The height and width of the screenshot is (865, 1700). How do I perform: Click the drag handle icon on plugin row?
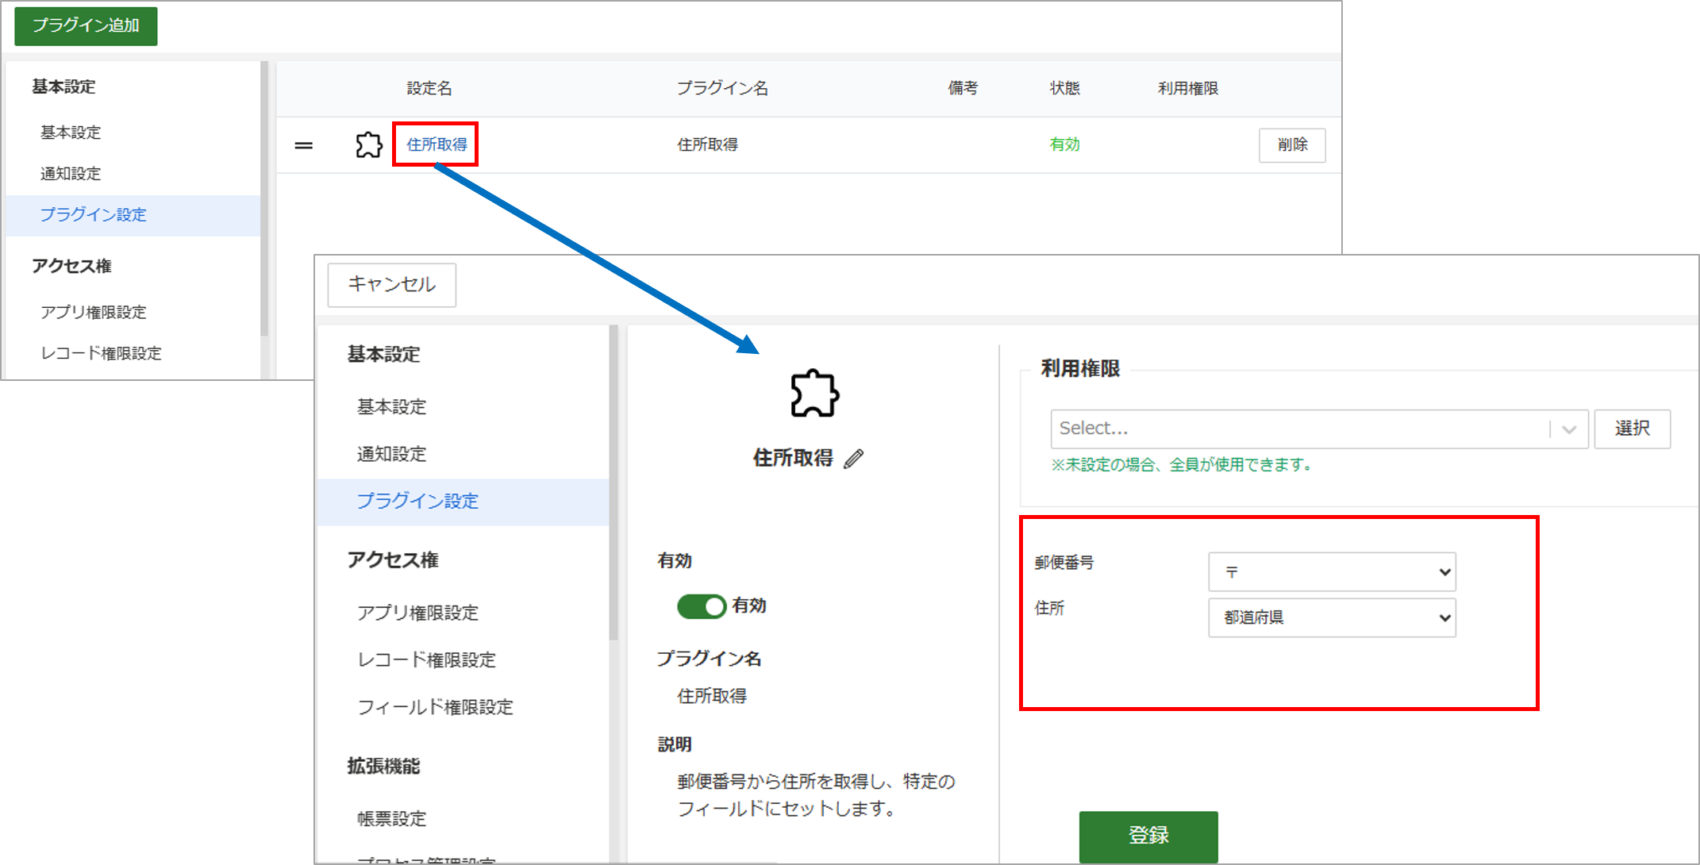tap(304, 146)
